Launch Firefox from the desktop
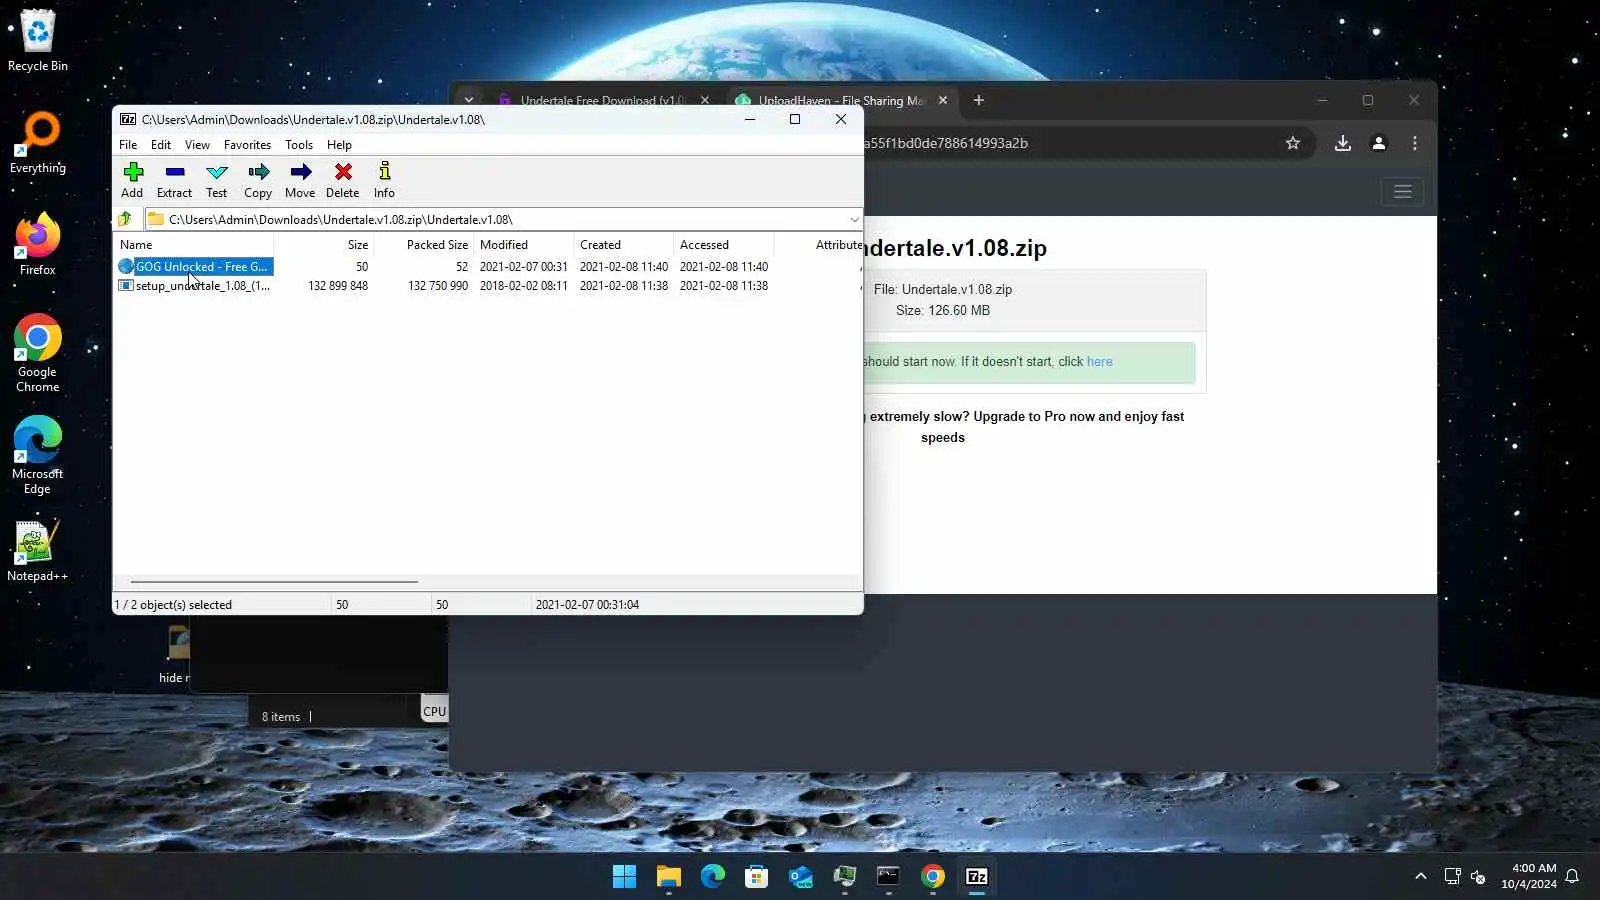Screen dimensions: 1600x900 point(38,245)
